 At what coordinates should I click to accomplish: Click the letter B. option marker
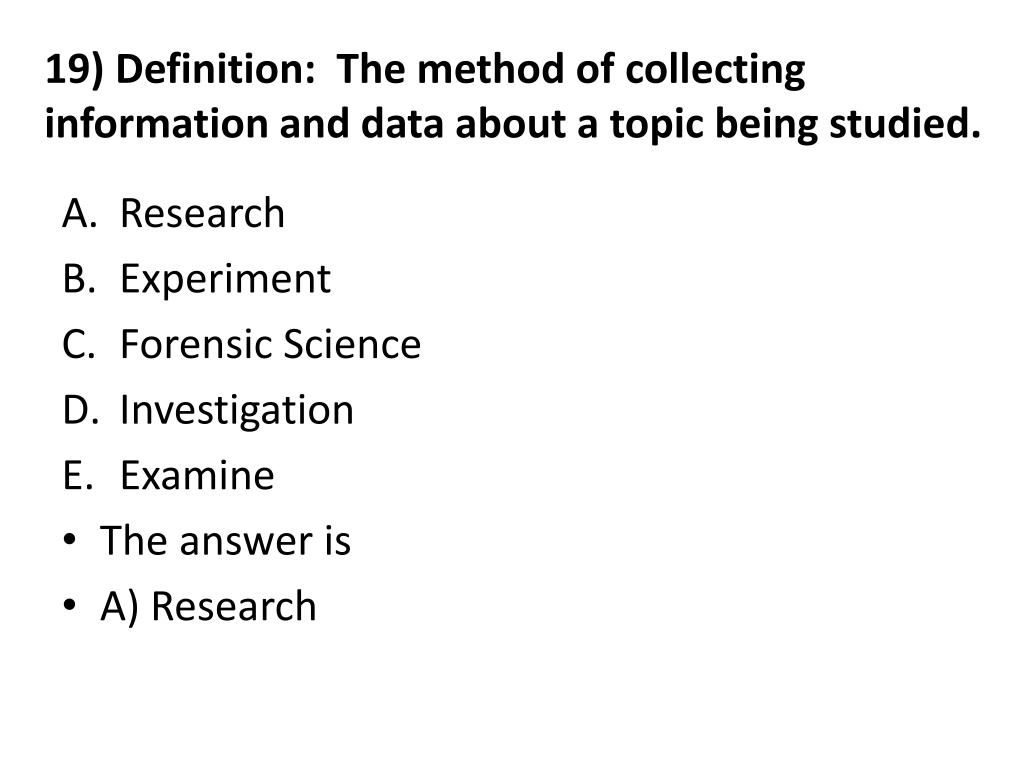coord(77,280)
